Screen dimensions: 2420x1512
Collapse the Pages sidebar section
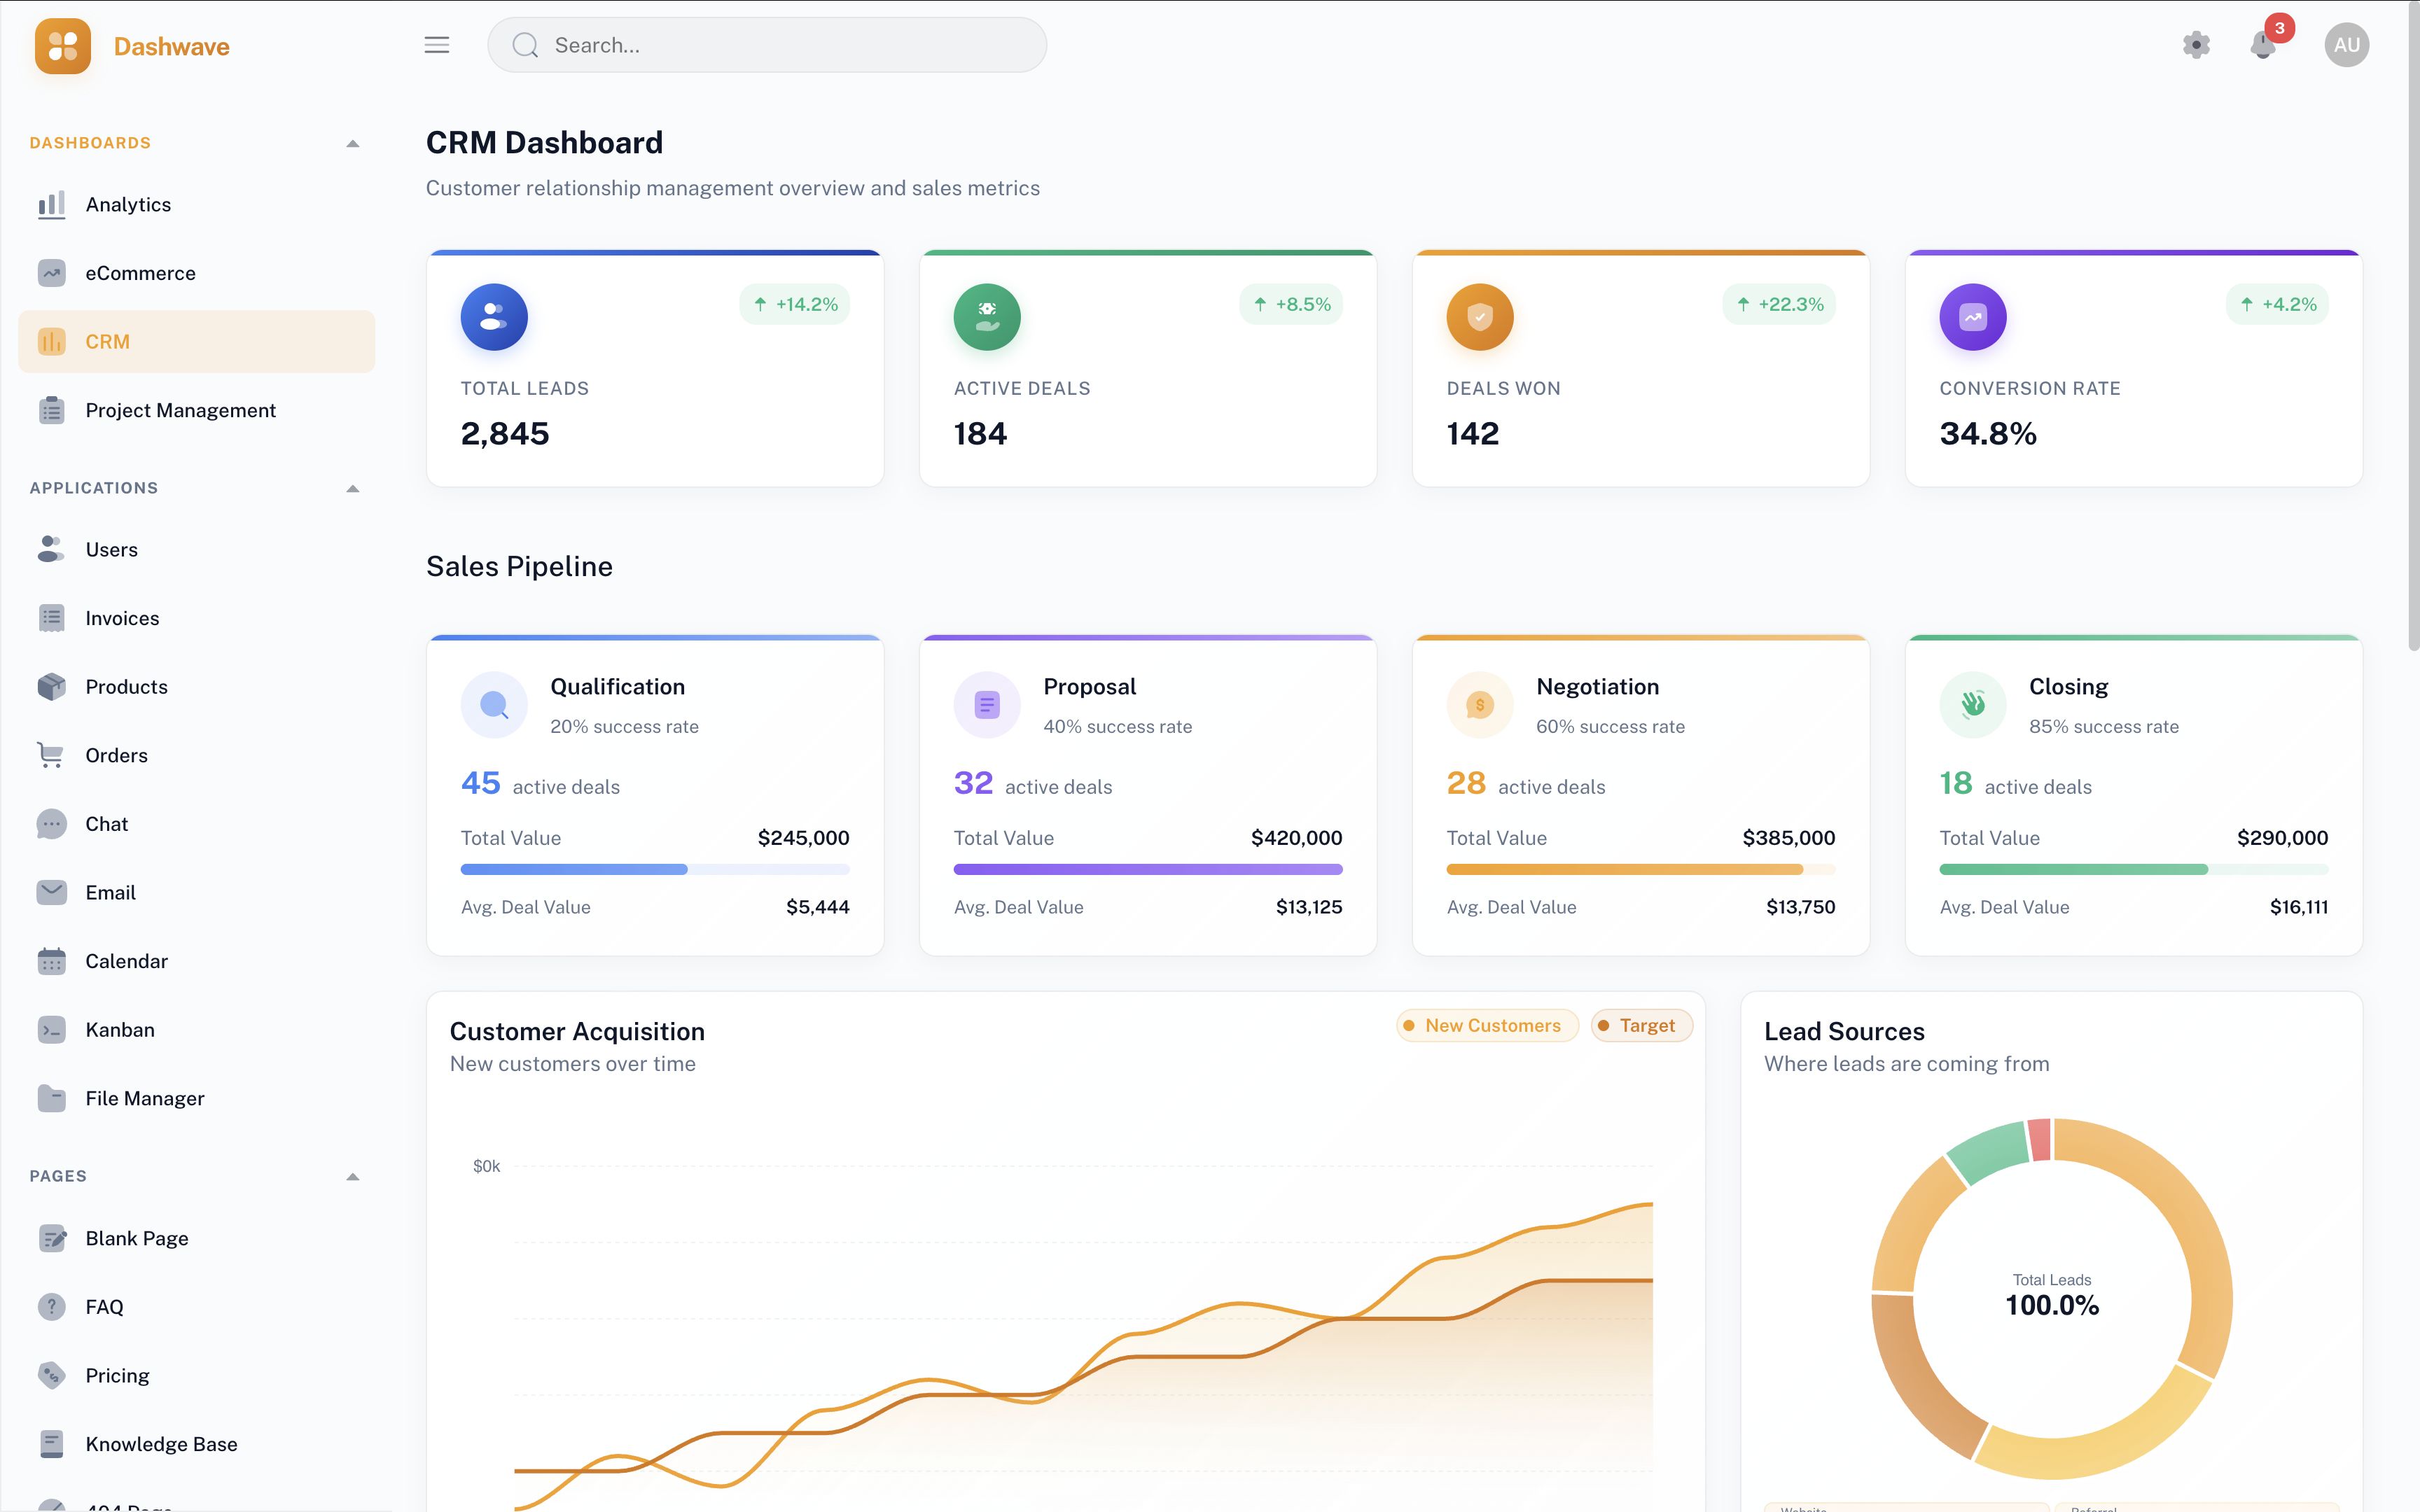352,1177
